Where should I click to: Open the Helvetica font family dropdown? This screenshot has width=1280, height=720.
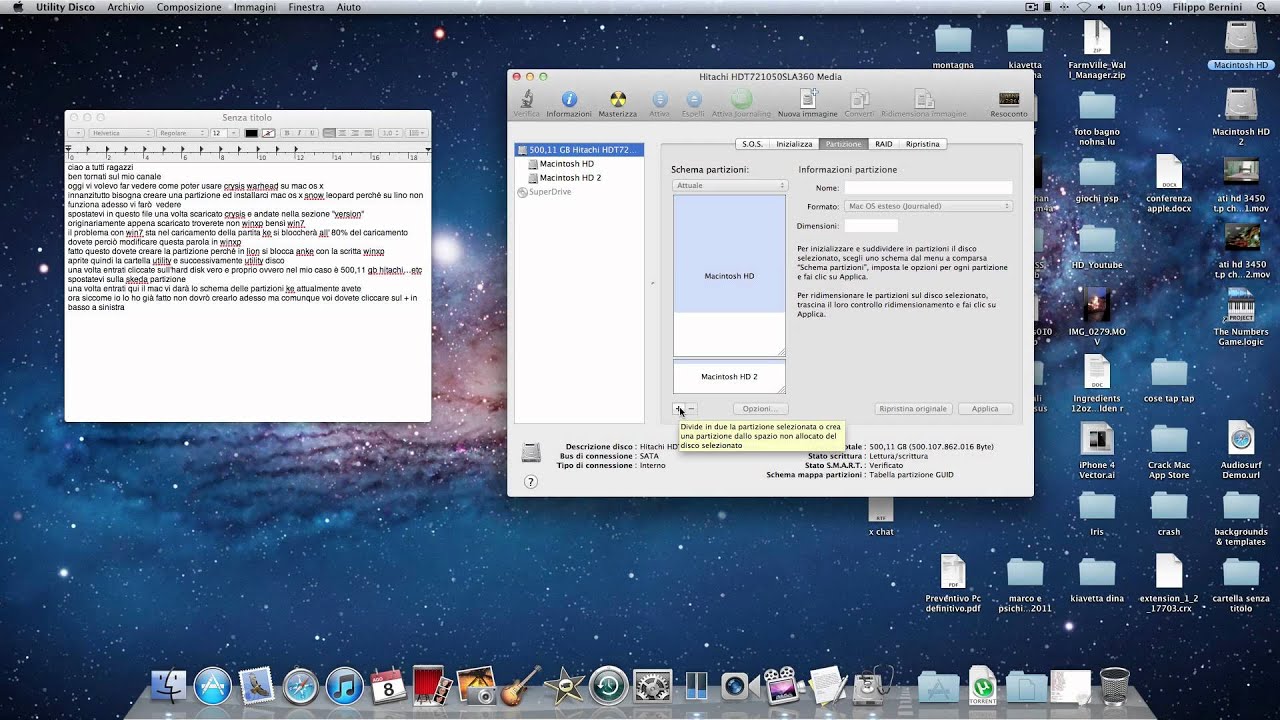[121, 133]
